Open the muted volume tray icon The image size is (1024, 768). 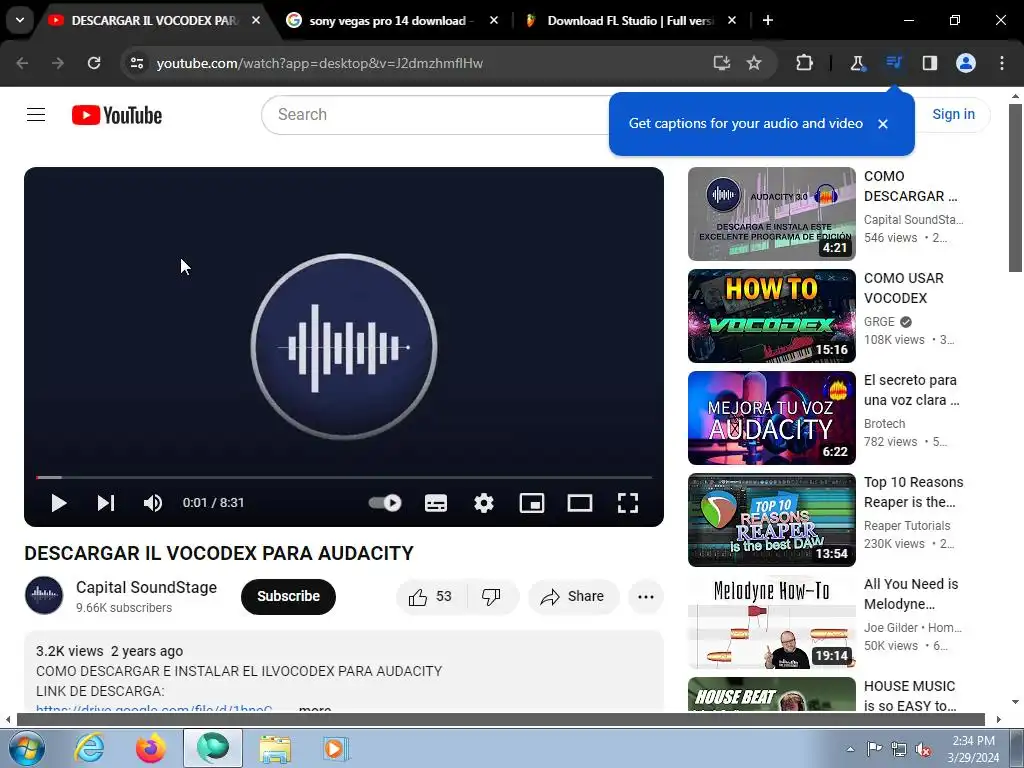coord(923,749)
